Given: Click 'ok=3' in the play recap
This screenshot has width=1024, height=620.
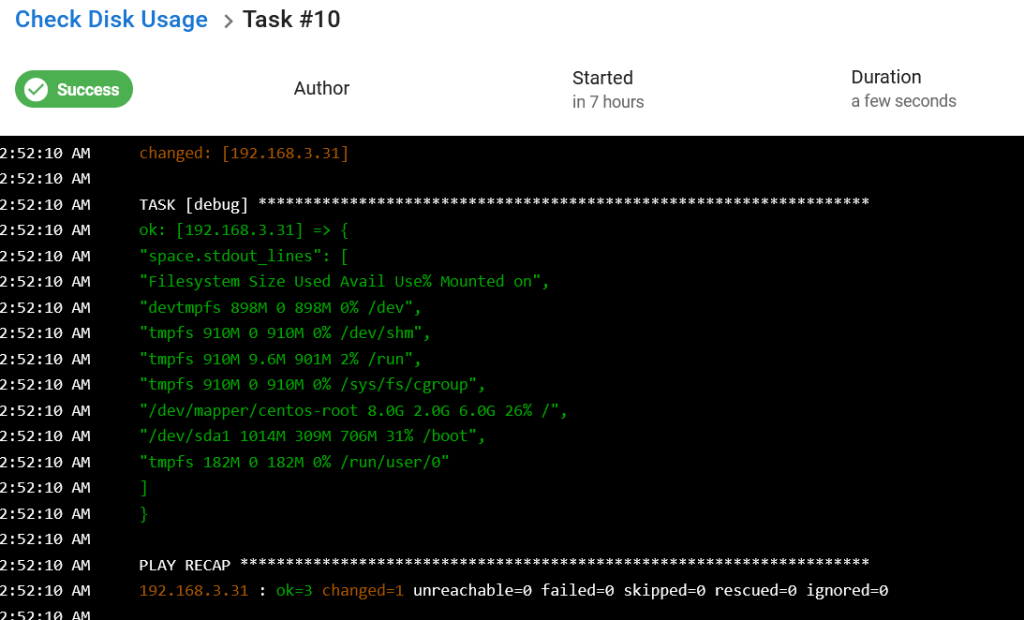Looking at the screenshot, I should point(294,591).
